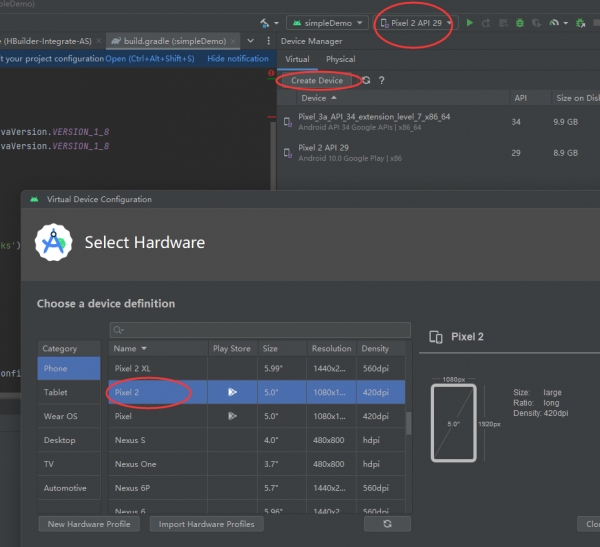Click the device list vertical scrollbar
The width and height of the screenshot is (600, 547).
point(408,423)
